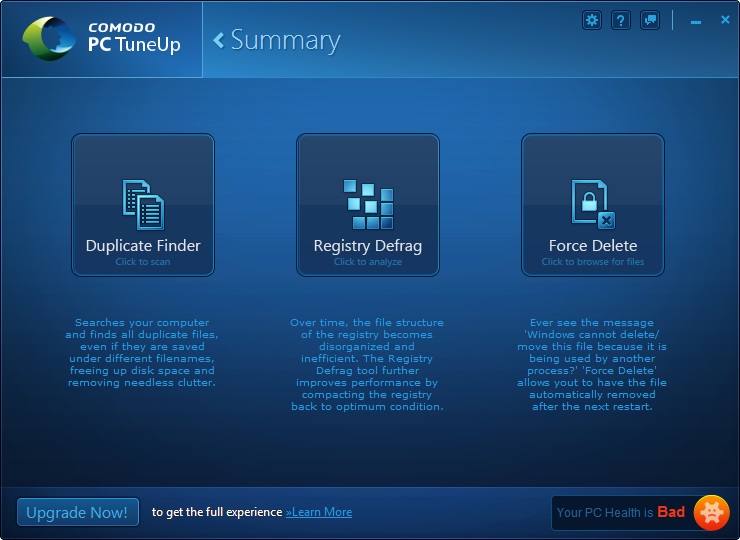
Task: Click the Registry Defrag blocks icon
Action: [368, 204]
